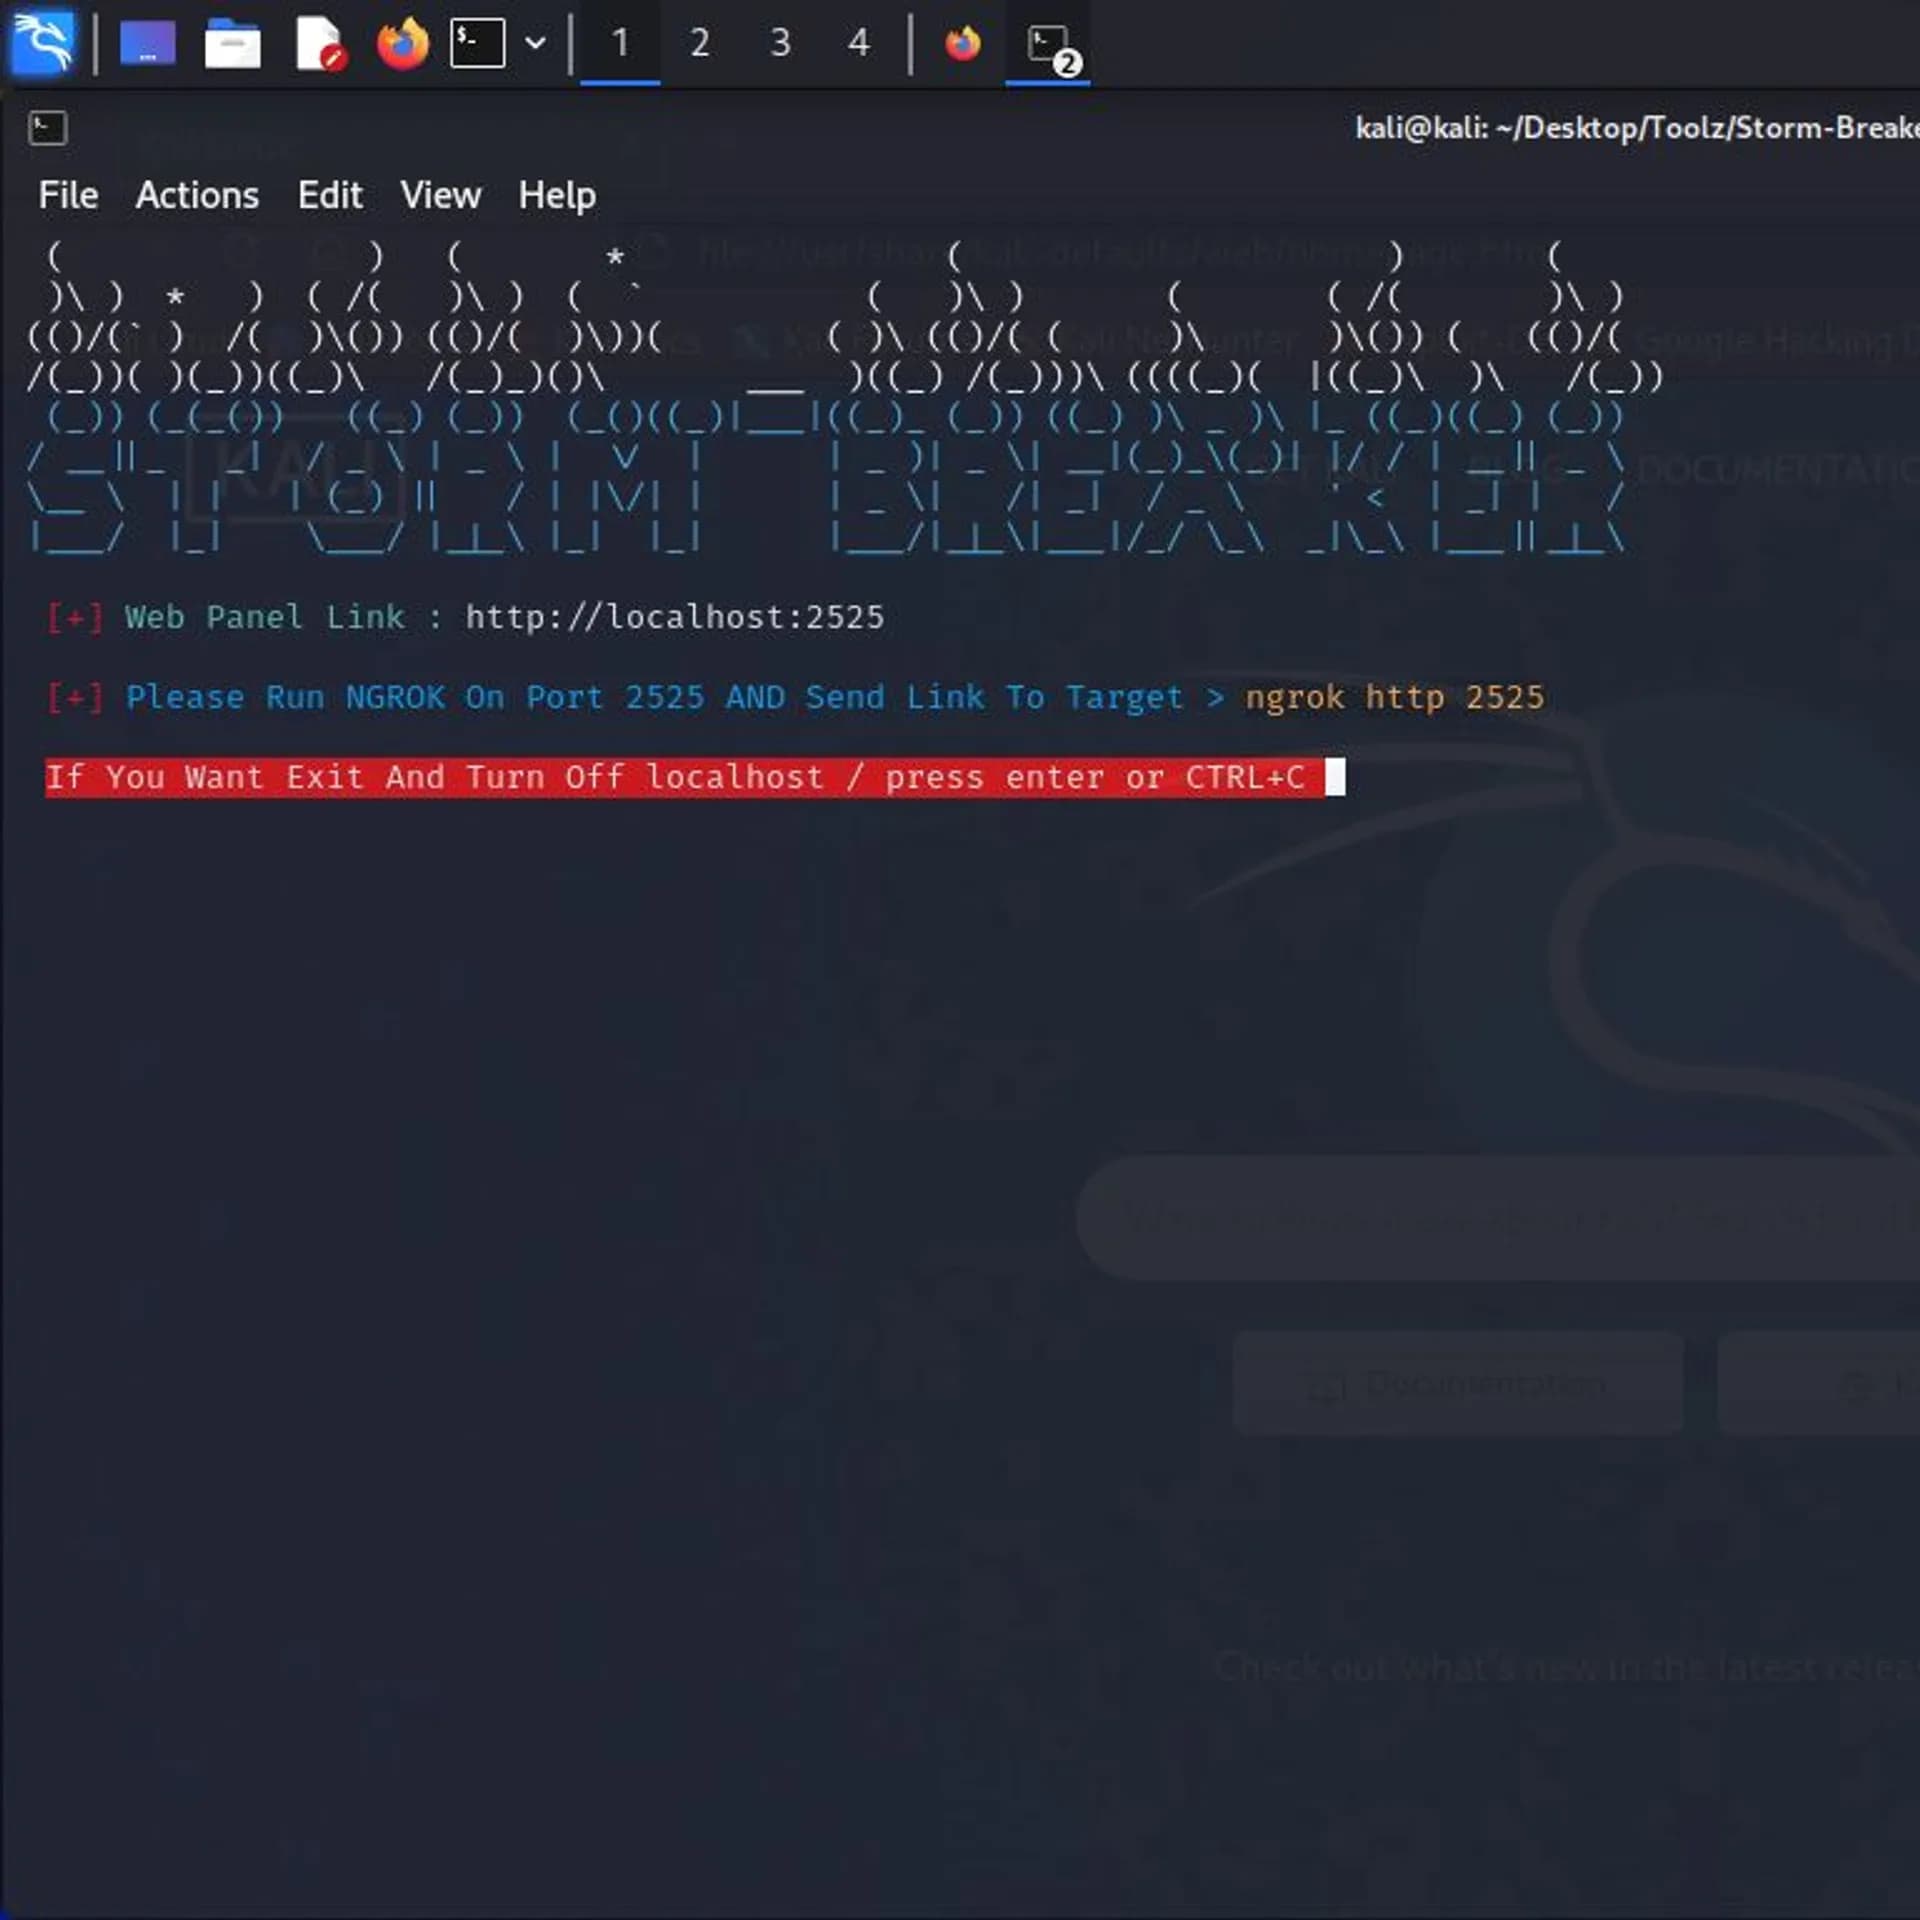This screenshot has width=1920, height=1920.
Task: Switch to workspace 1
Action: click(620, 43)
